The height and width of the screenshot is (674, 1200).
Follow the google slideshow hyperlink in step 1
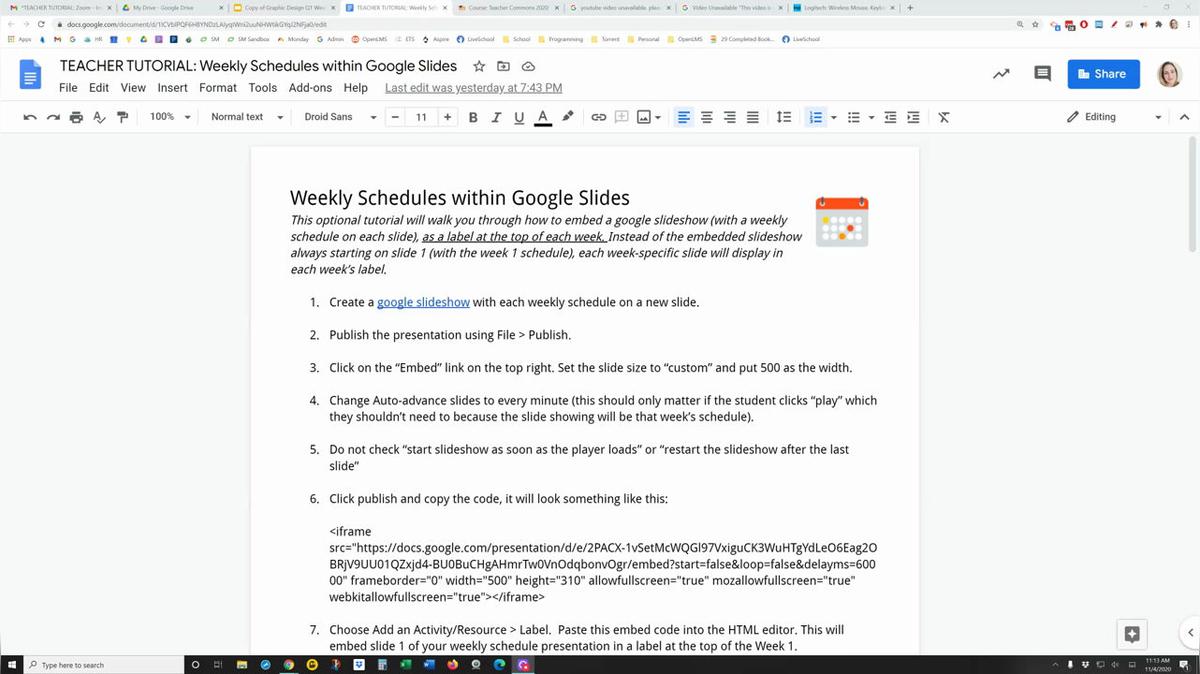[x=423, y=302]
